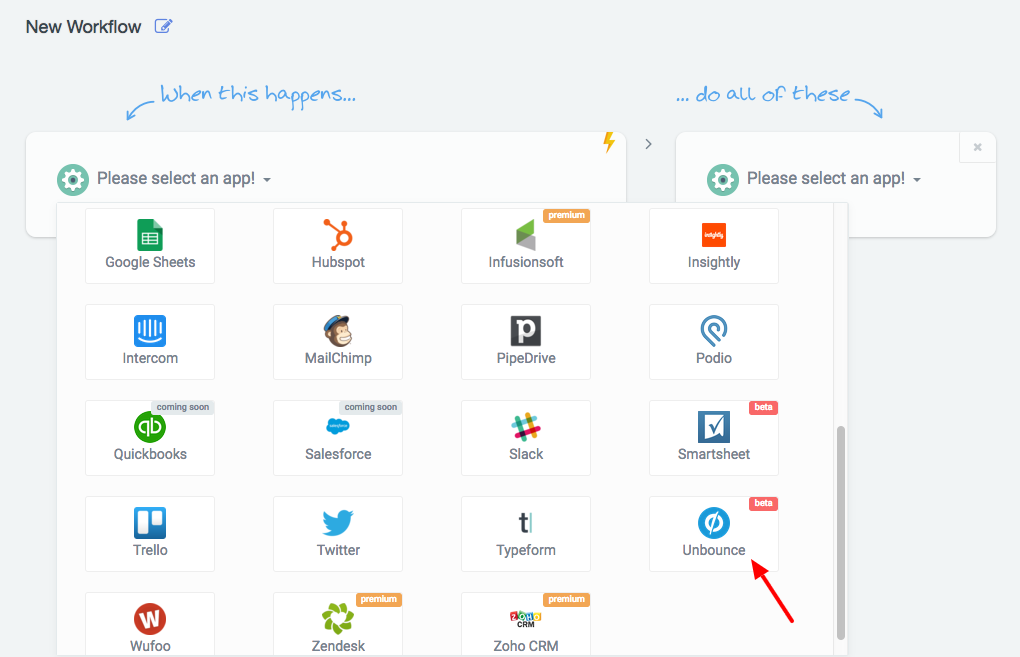This screenshot has width=1020, height=657.
Task: Click the action card gear icon
Action: click(723, 180)
